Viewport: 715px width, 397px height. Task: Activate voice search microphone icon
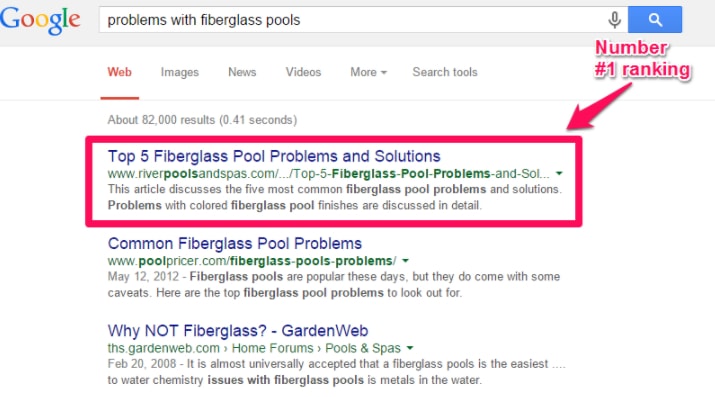tap(614, 20)
